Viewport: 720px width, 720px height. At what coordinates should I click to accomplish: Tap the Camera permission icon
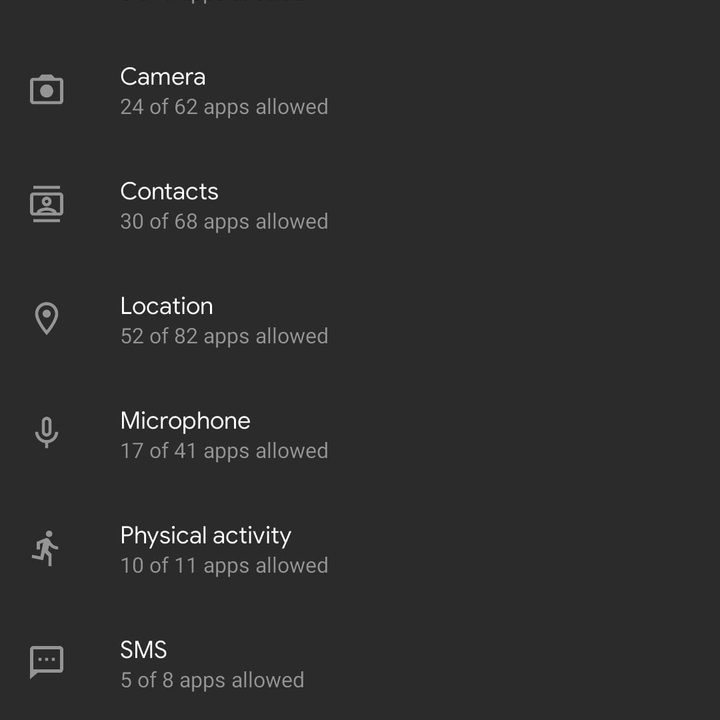pos(46,90)
